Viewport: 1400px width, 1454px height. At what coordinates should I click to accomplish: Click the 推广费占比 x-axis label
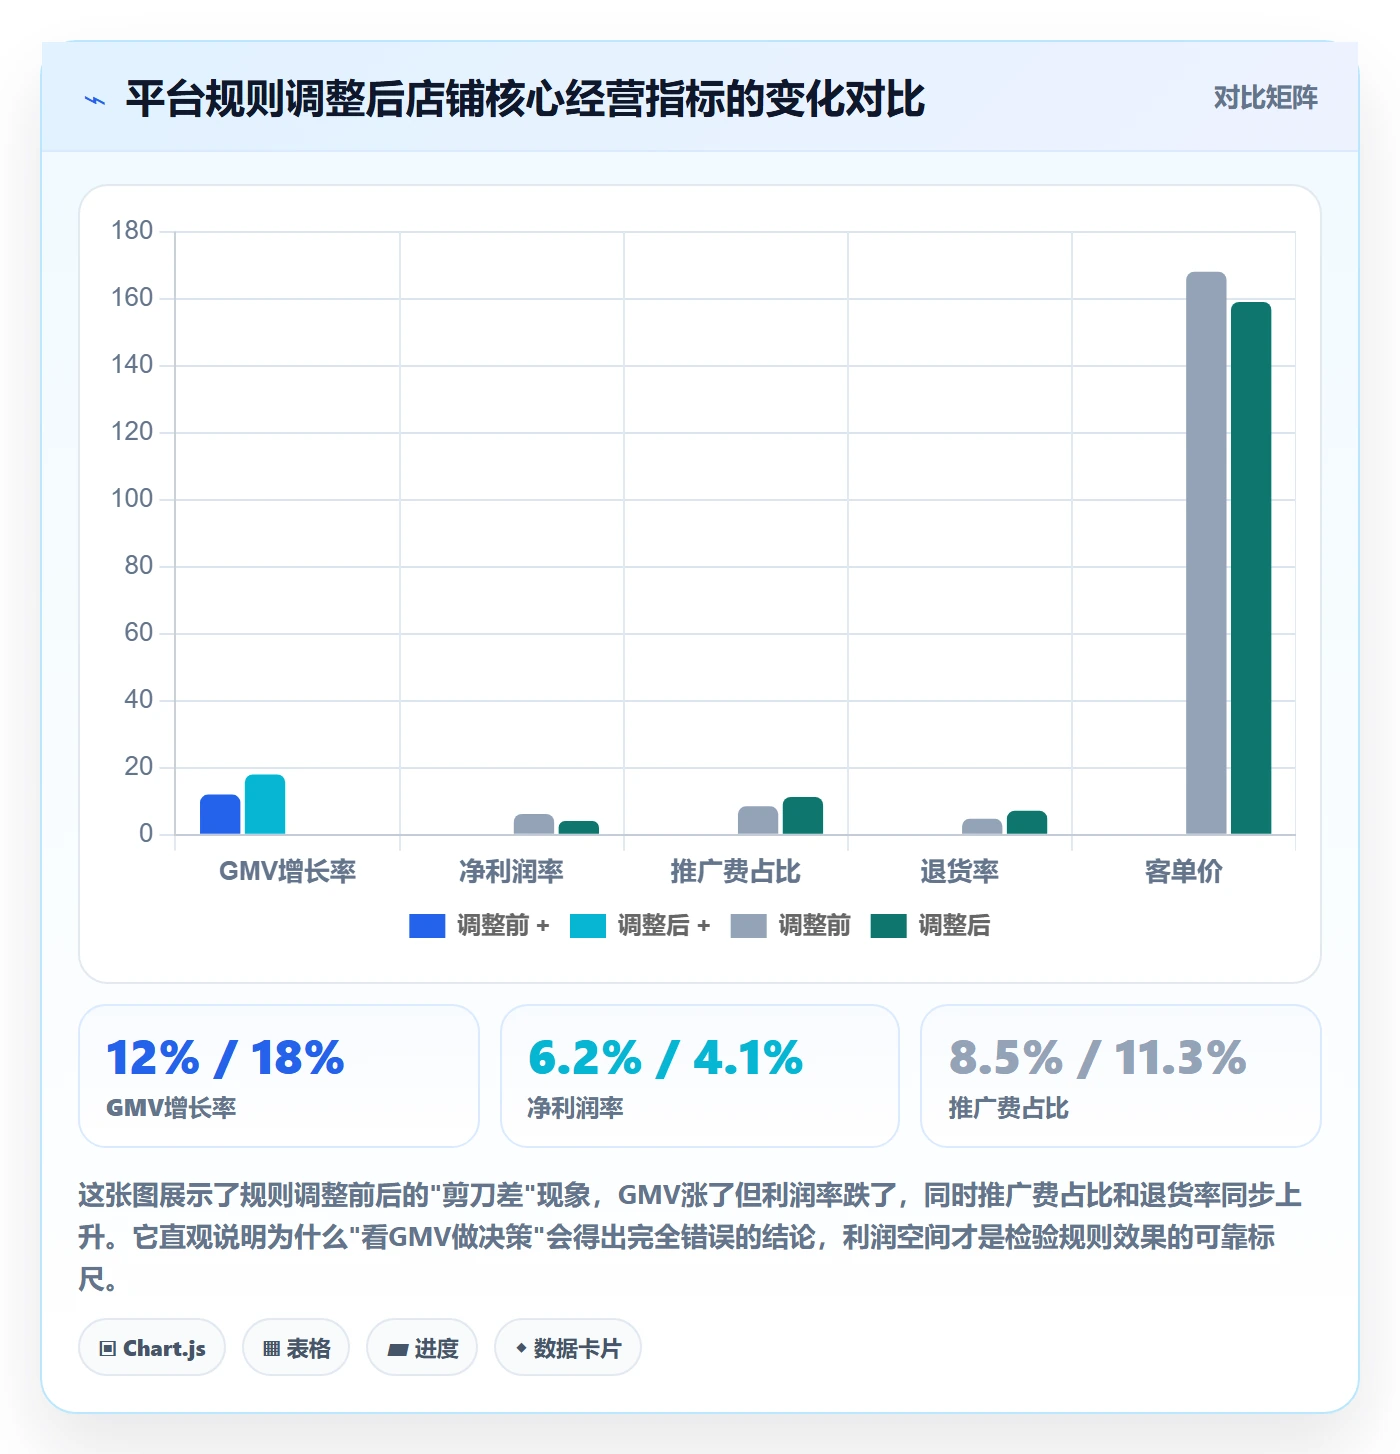[735, 871]
